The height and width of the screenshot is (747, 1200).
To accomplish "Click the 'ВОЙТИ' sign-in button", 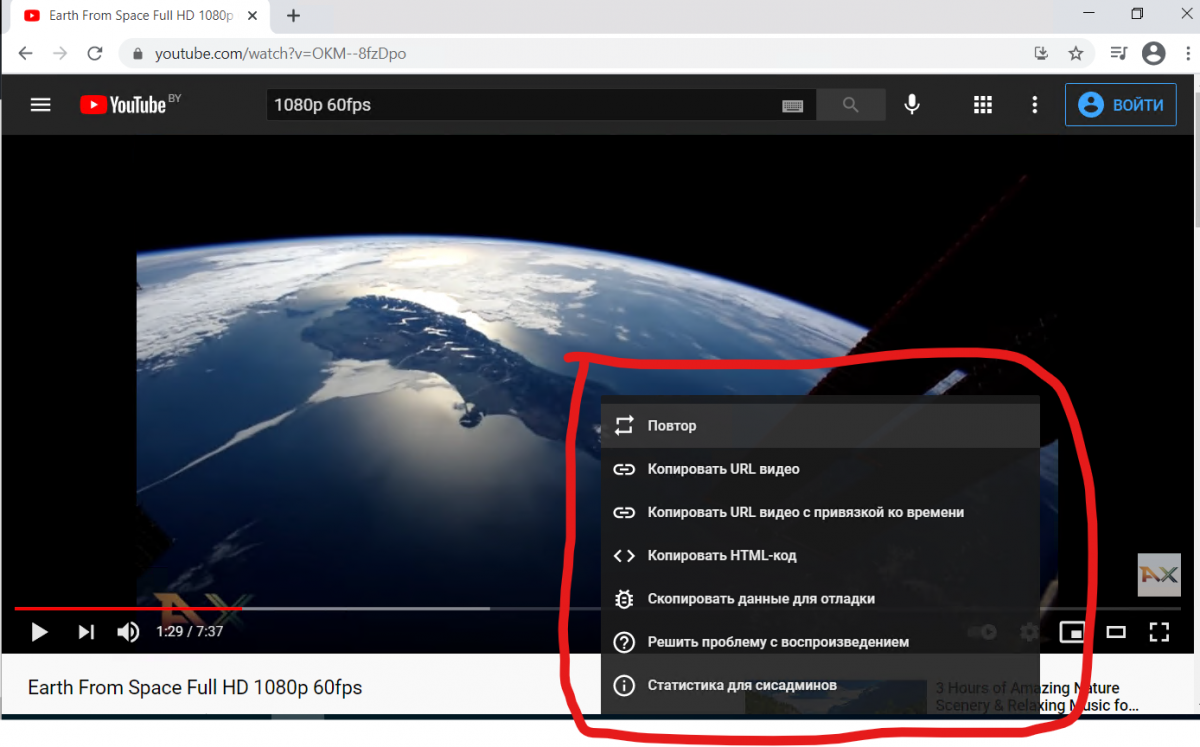I will click(1120, 105).
